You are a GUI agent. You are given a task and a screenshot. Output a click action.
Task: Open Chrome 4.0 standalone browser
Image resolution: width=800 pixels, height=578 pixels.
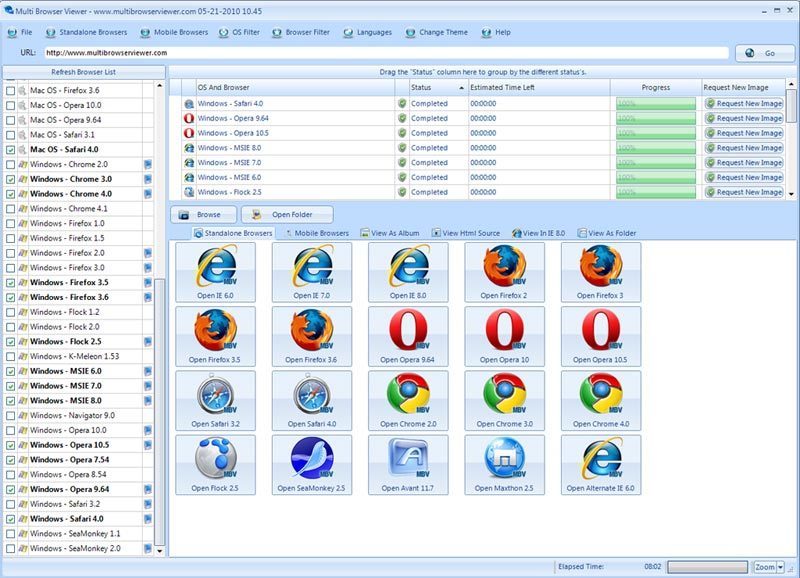pyautogui.click(x=601, y=400)
